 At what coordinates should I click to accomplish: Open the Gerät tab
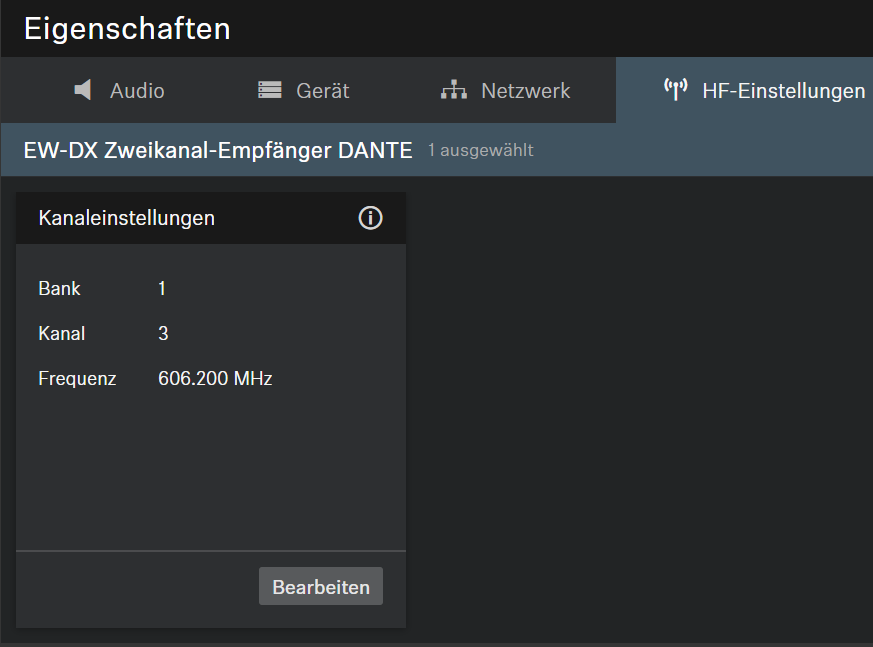[322, 91]
